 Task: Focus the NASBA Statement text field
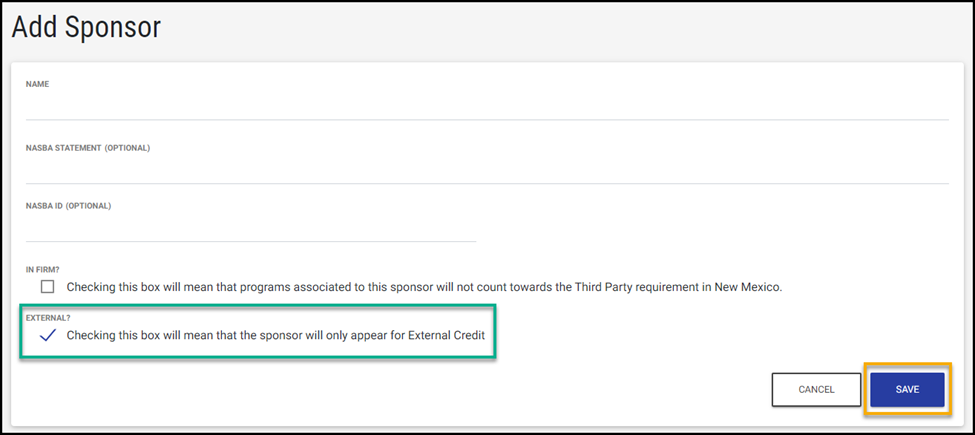click(x=486, y=170)
